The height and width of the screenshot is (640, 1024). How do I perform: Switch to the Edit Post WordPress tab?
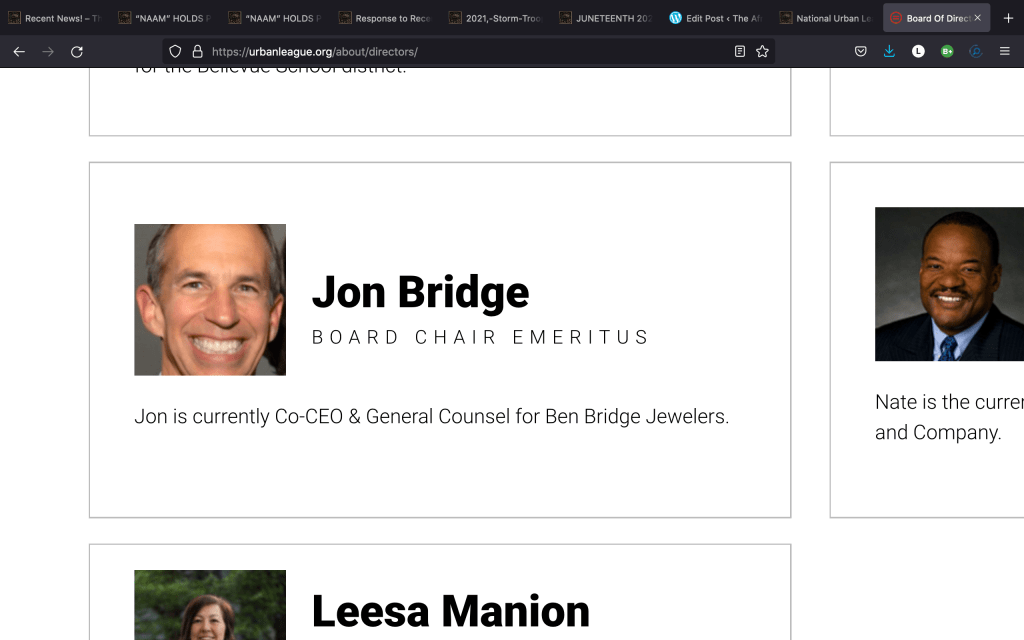pyautogui.click(x=716, y=18)
